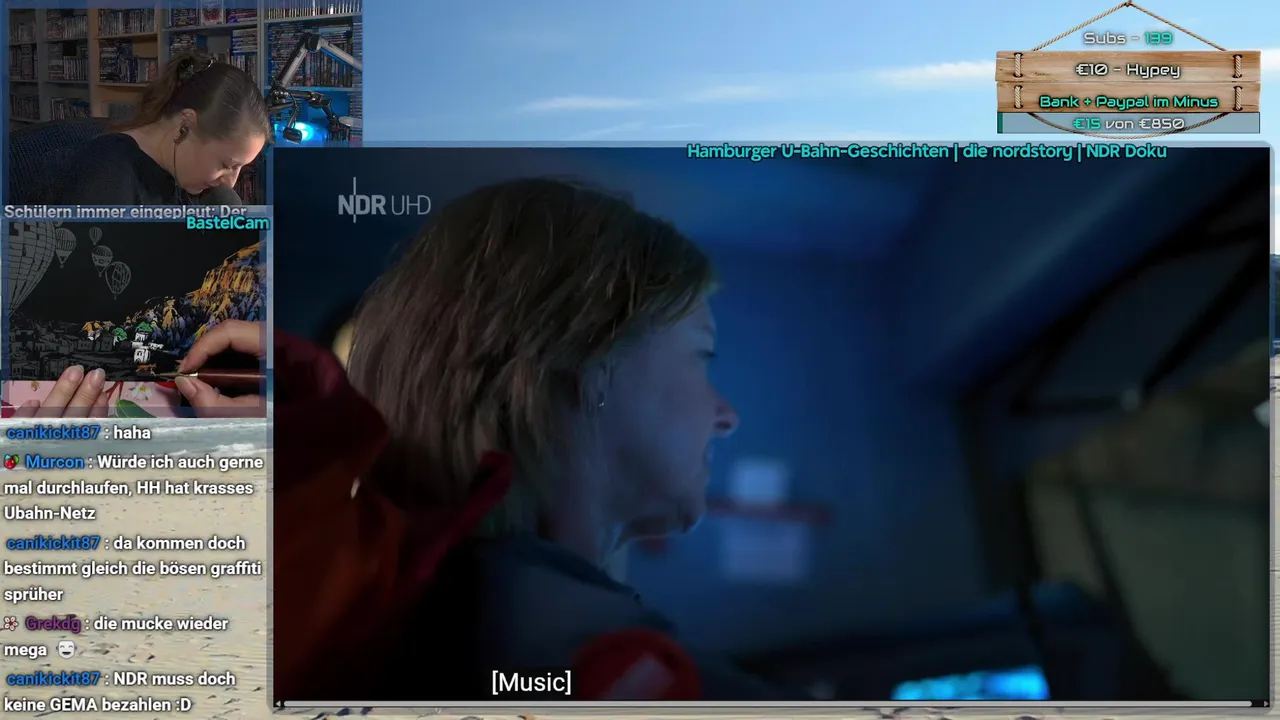1280x720 pixels.
Task: Click the BastelCam label
Action: 227,223
